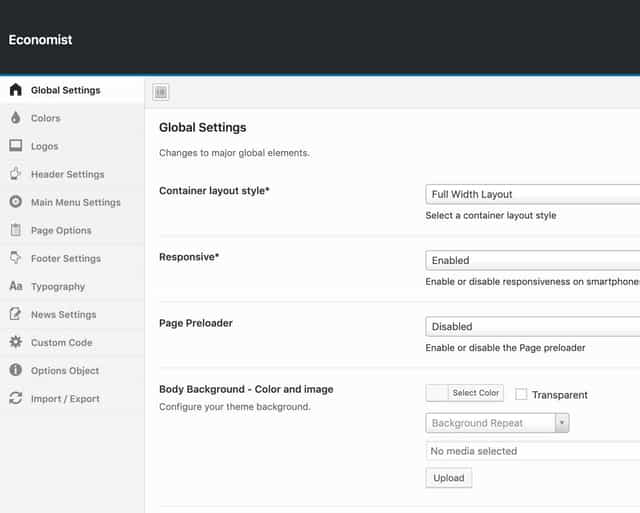
Task: Click the Background Repeat dropdown arrow
Action: tap(562, 423)
